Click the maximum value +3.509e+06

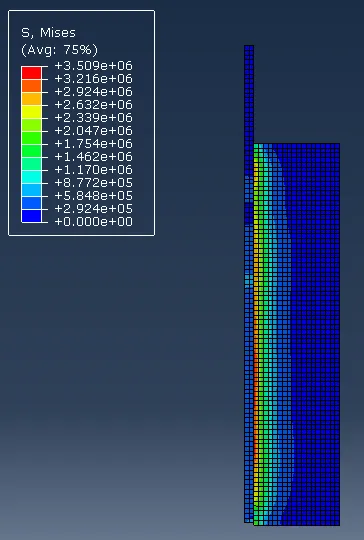point(93,65)
